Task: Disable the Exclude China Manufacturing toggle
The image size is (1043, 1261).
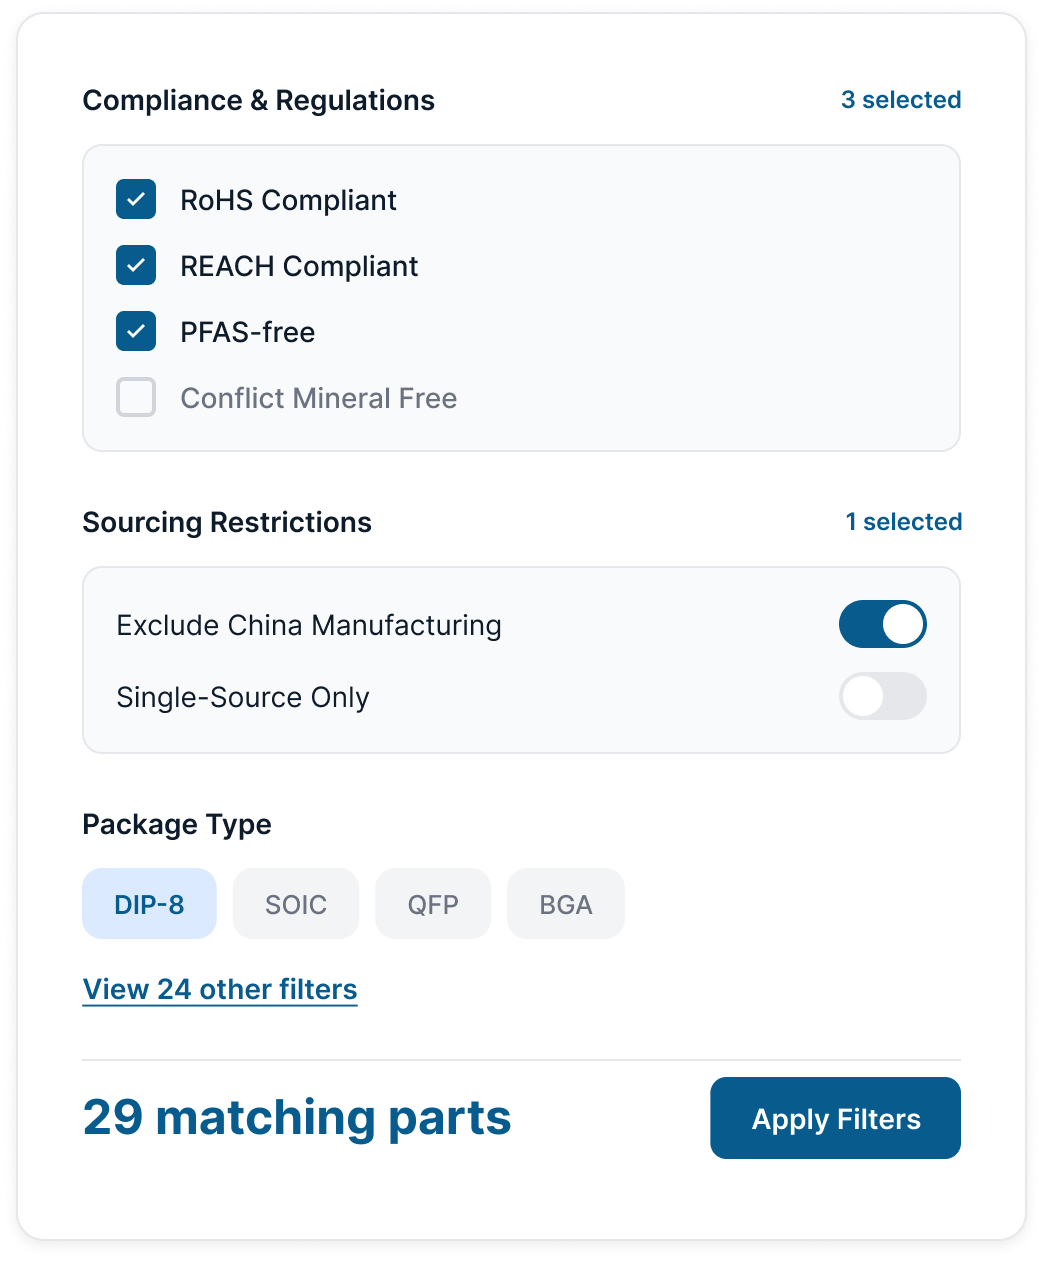Action: 882,624
